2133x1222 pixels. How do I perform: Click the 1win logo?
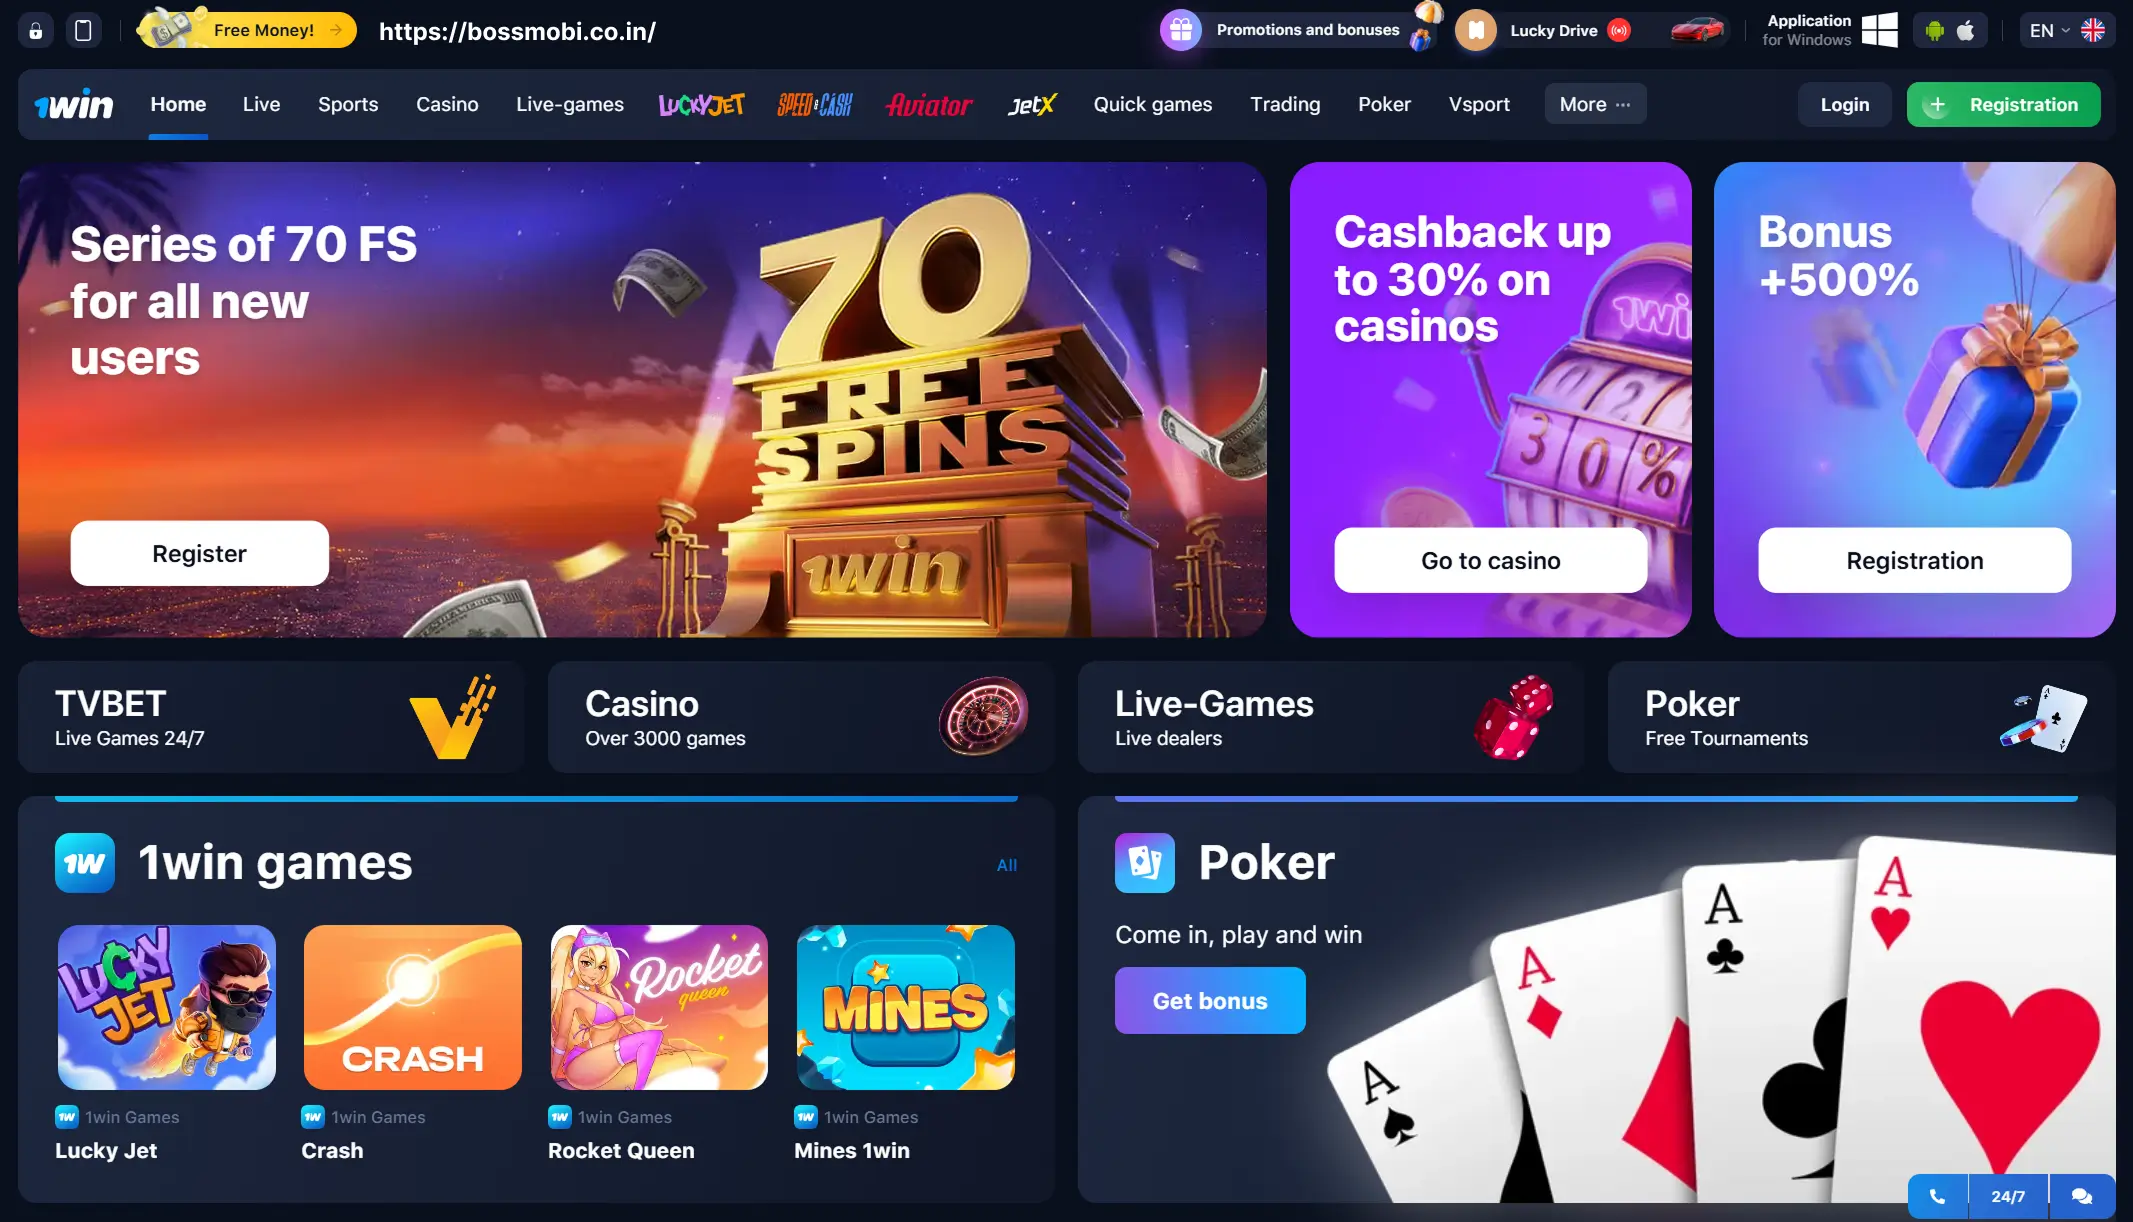pyautogui.click(x=74, y=104)
